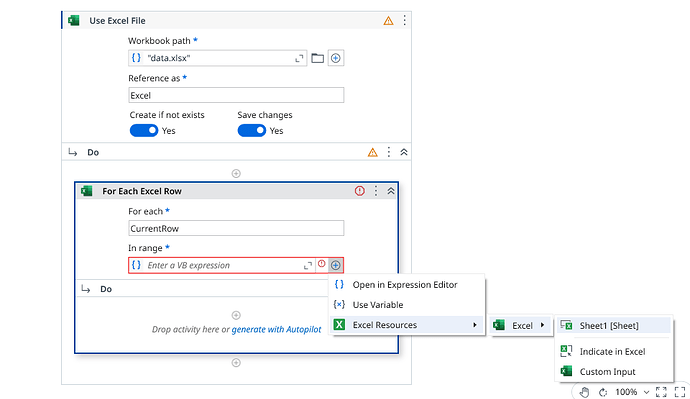This screenshot has height=399, width=690.
Task: Open the Excel submenu entry
Action: [520, 326]
